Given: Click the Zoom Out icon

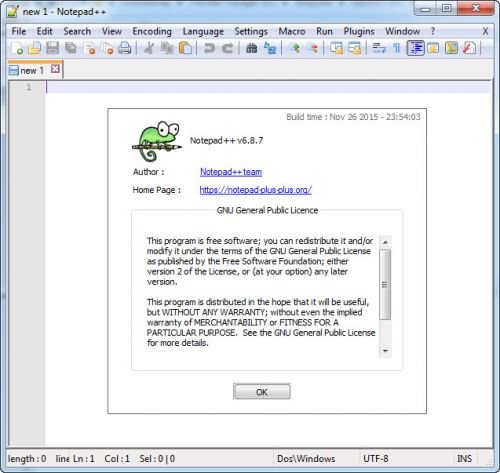Looking at the screenshot, I should pyautogui.click(x=312, y=48).
